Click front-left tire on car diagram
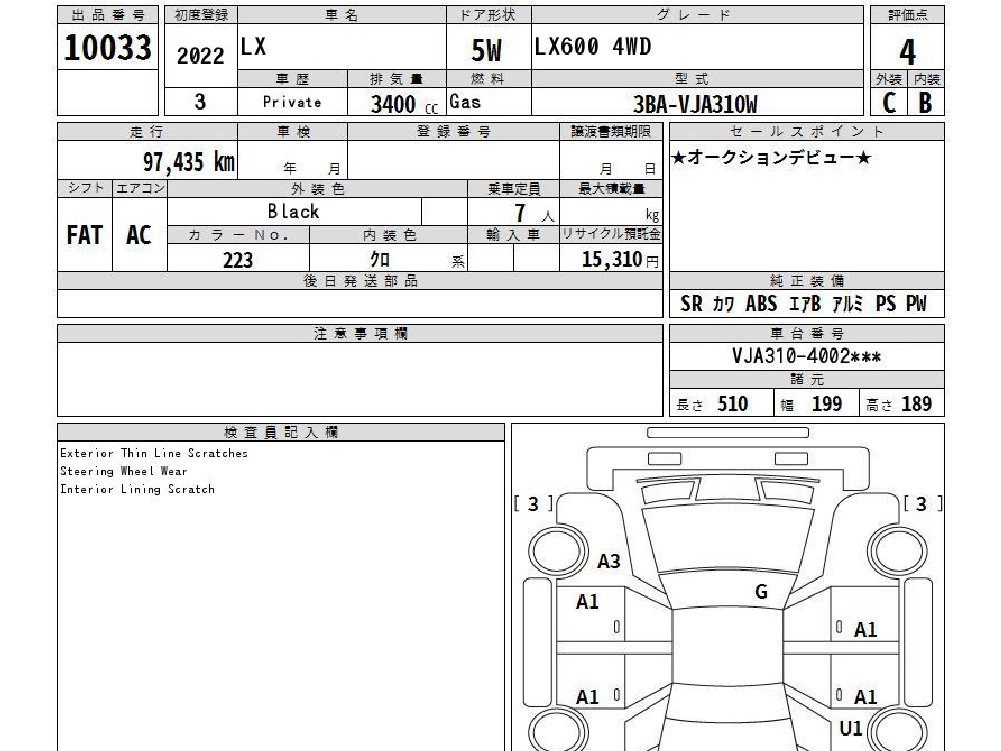Viewport: 1001px width, 751px height. click(x=558, y=551)
